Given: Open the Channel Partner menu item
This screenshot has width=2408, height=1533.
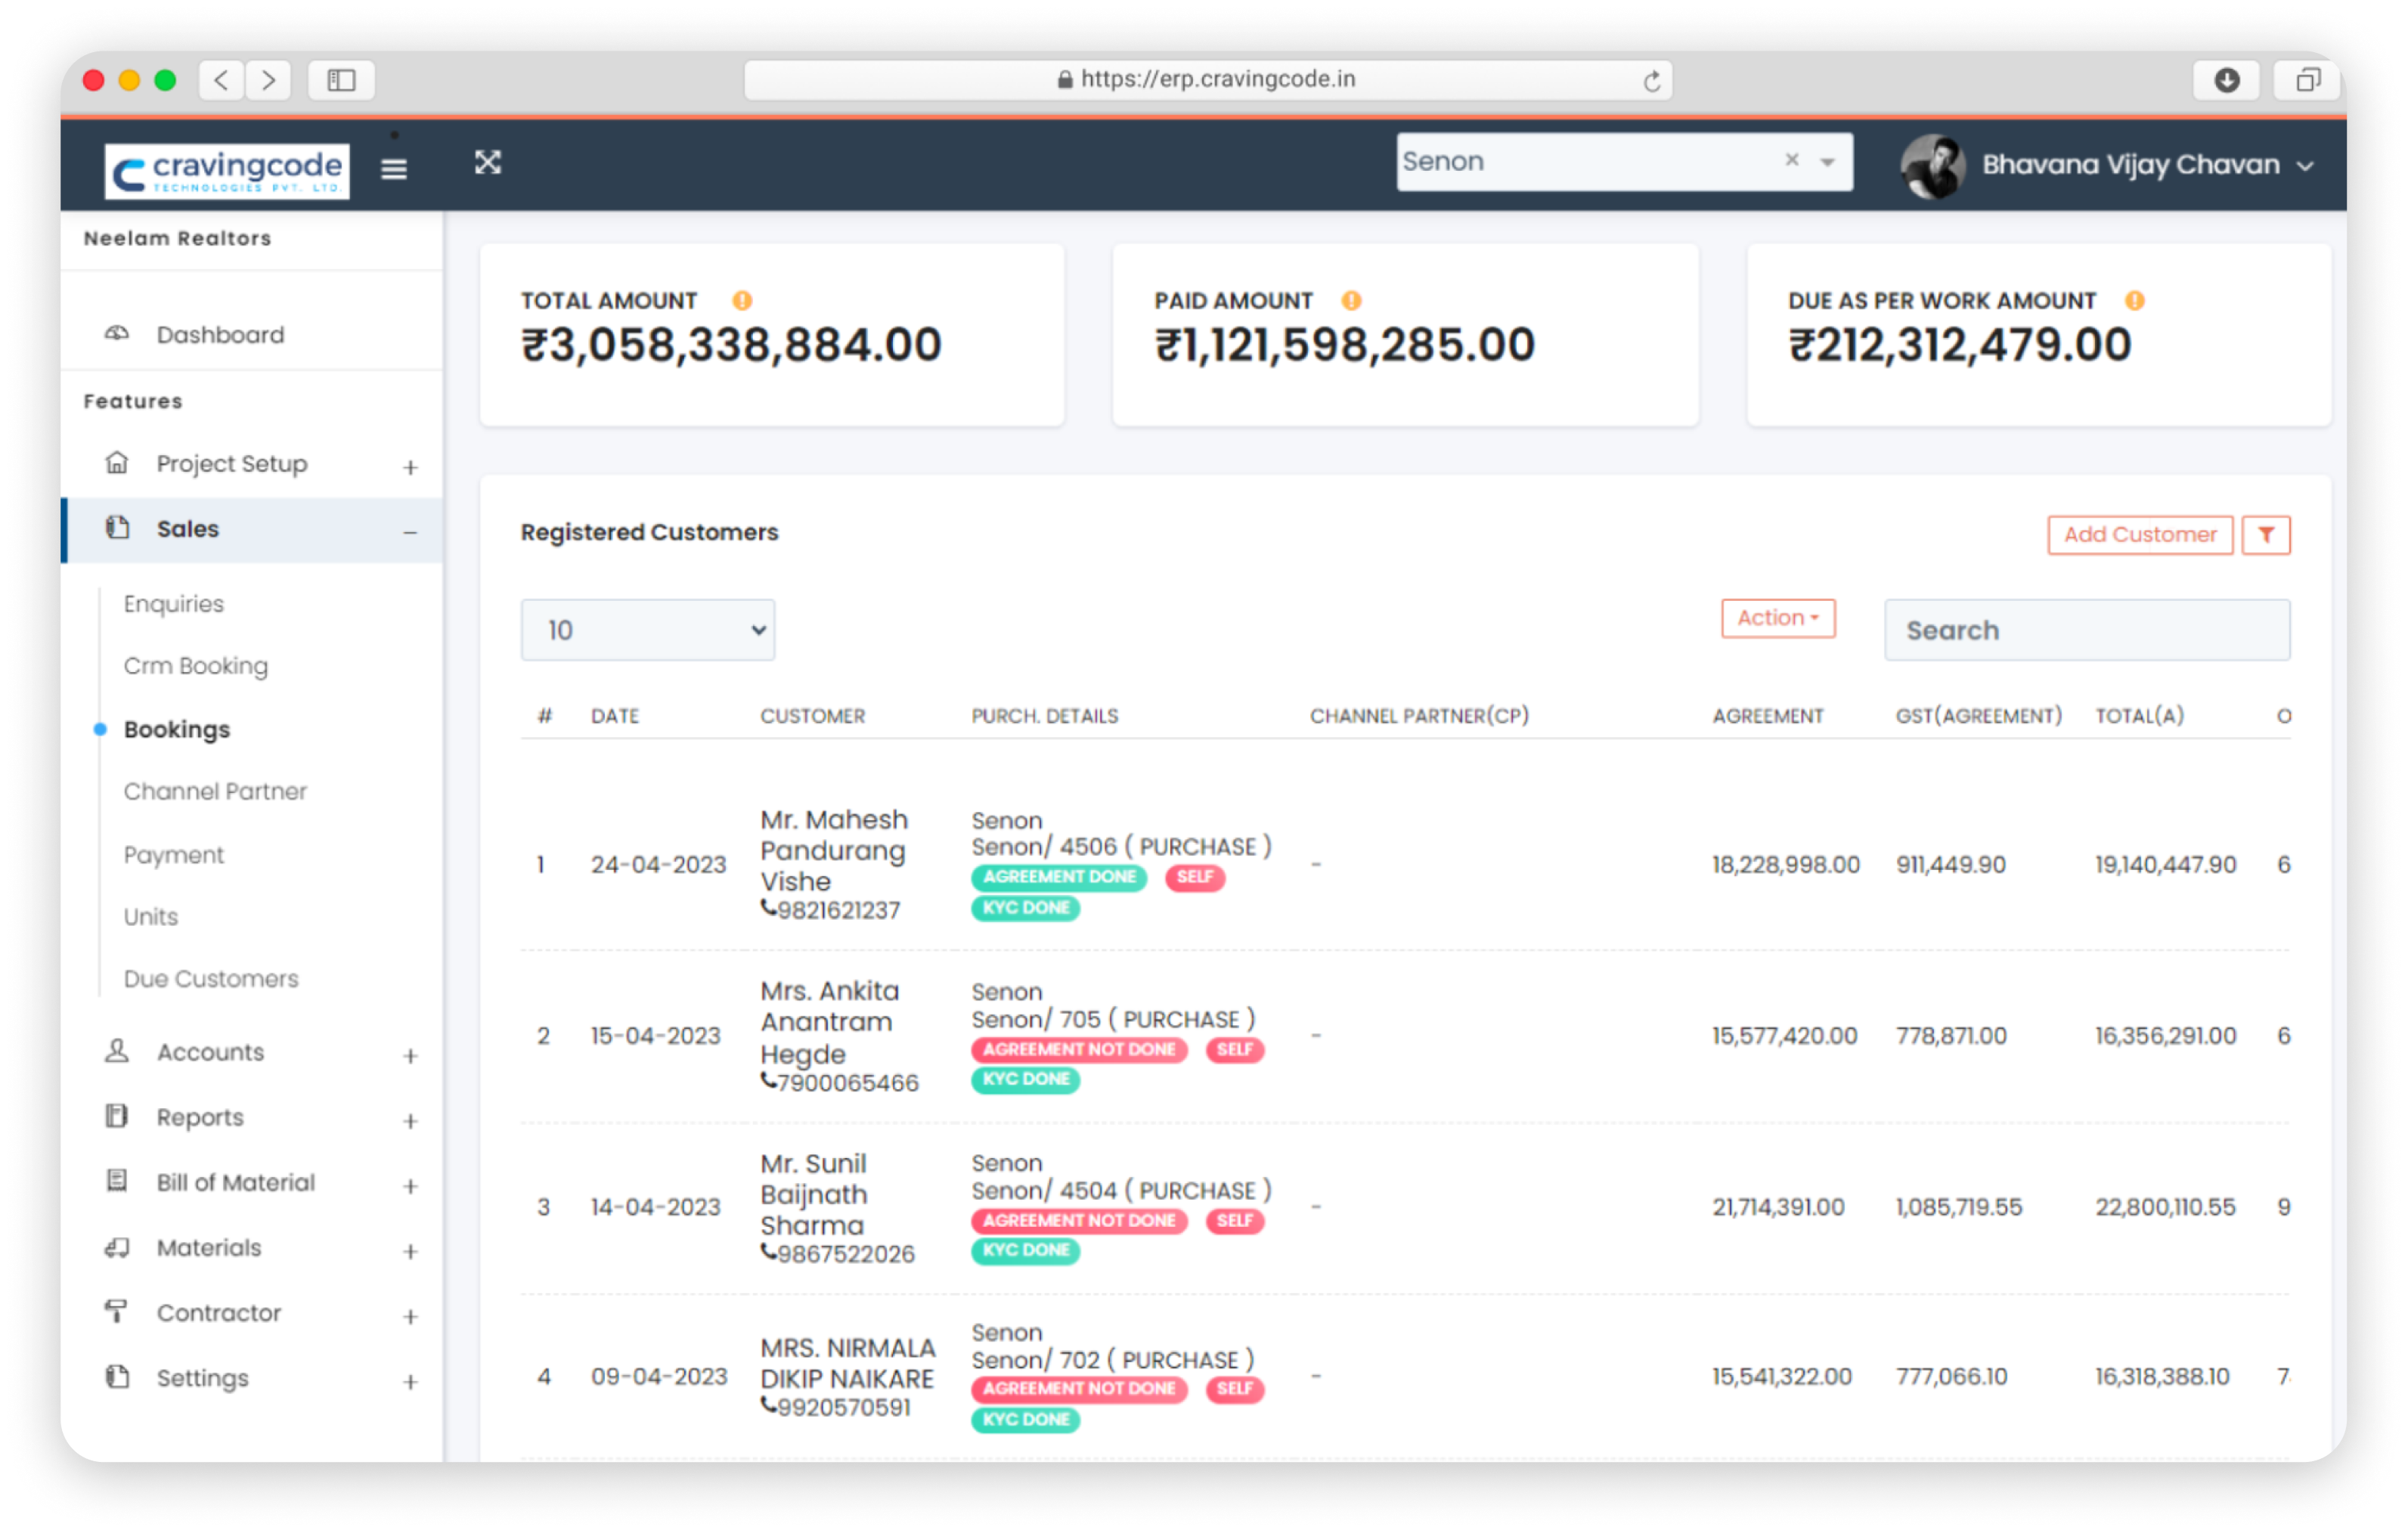Looking at the screenshot, I should click(214, 791).
